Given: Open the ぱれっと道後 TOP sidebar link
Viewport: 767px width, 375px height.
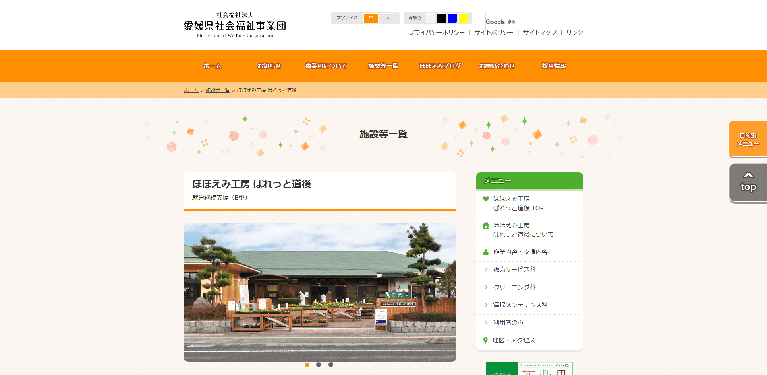Looking at the screenshot, I should [518, 203].
